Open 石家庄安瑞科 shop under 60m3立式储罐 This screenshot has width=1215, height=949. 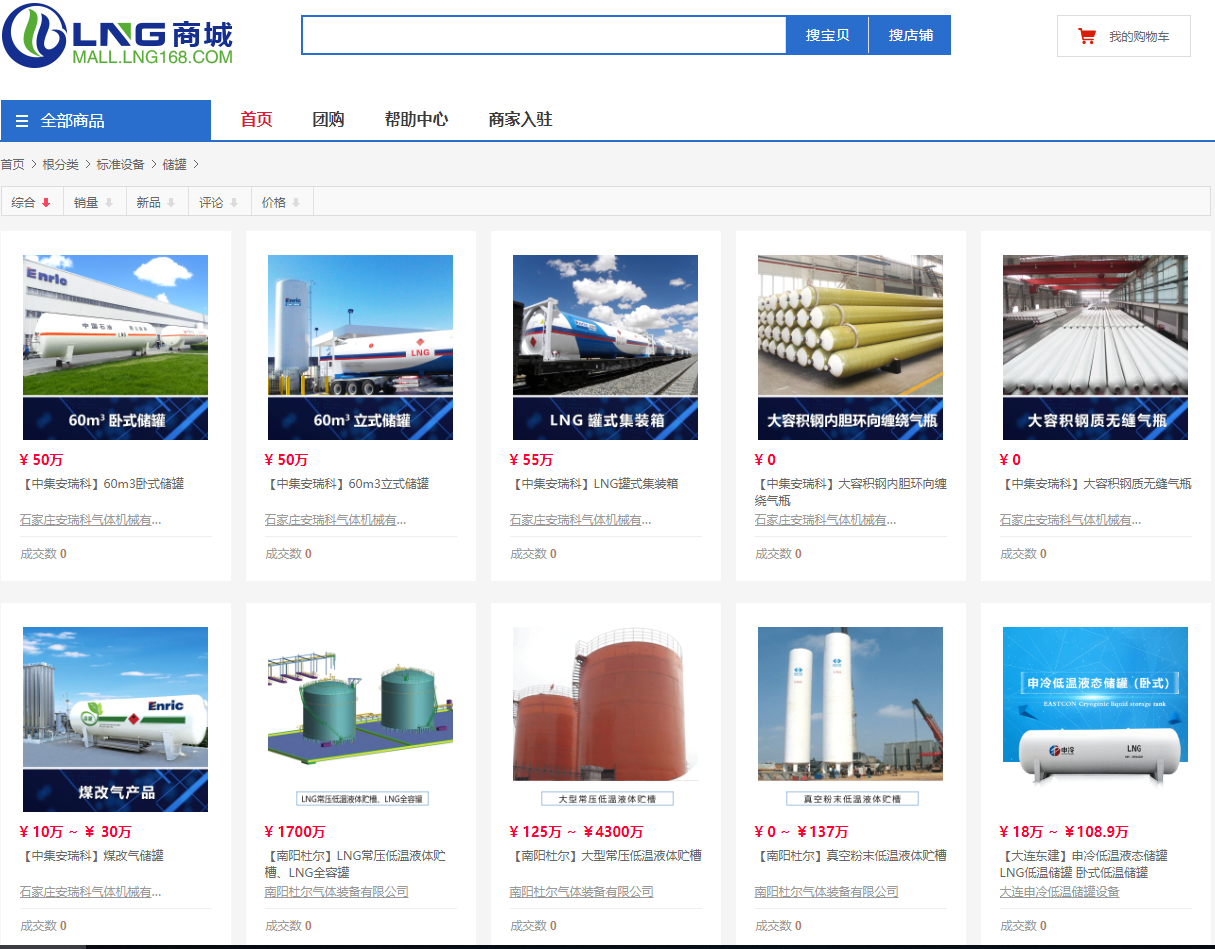(336, 520)
